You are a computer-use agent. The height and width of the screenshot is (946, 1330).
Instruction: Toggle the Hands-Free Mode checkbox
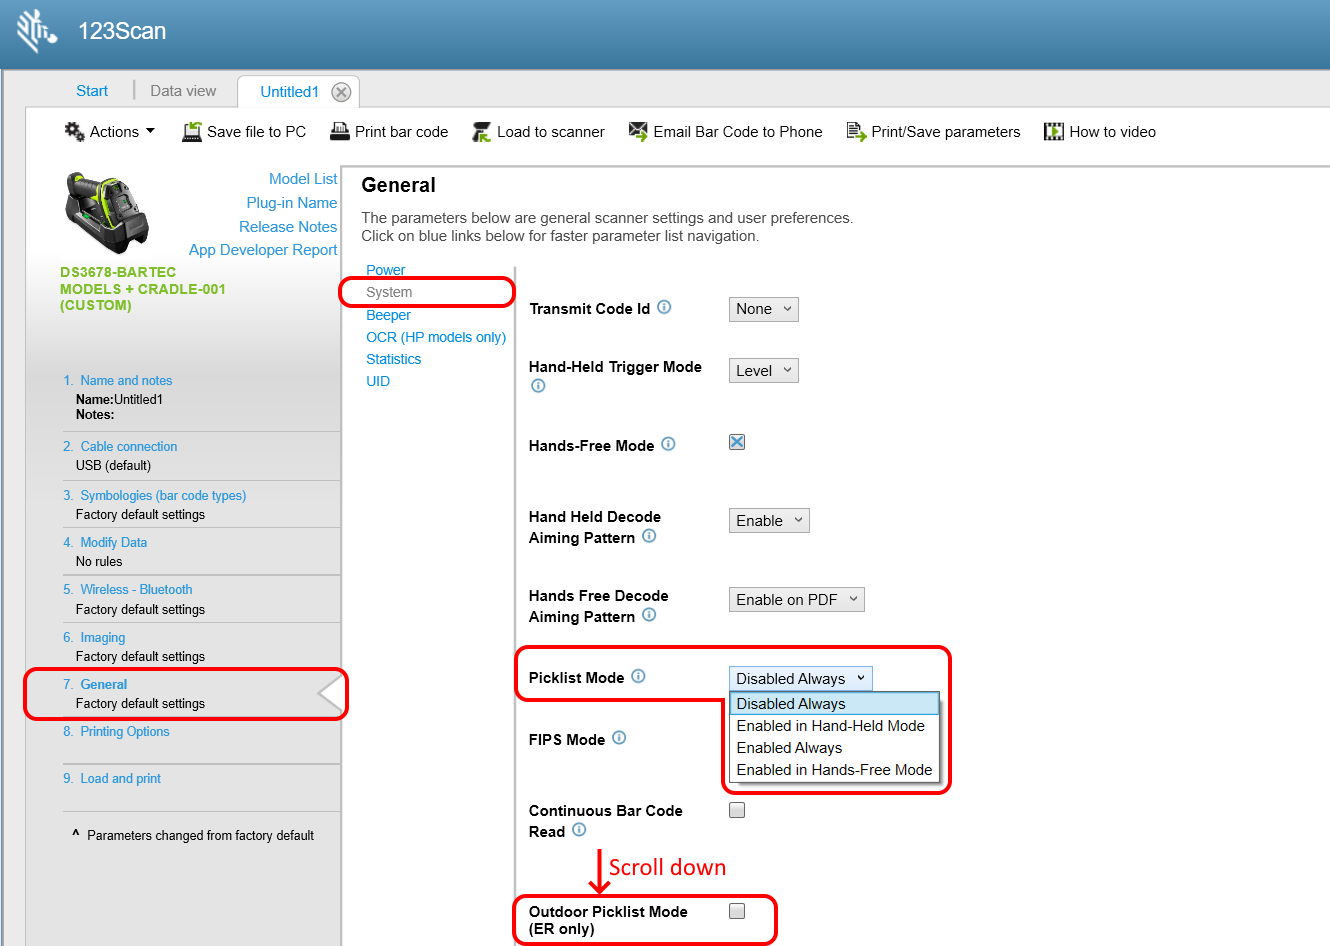tap(737, 442)
